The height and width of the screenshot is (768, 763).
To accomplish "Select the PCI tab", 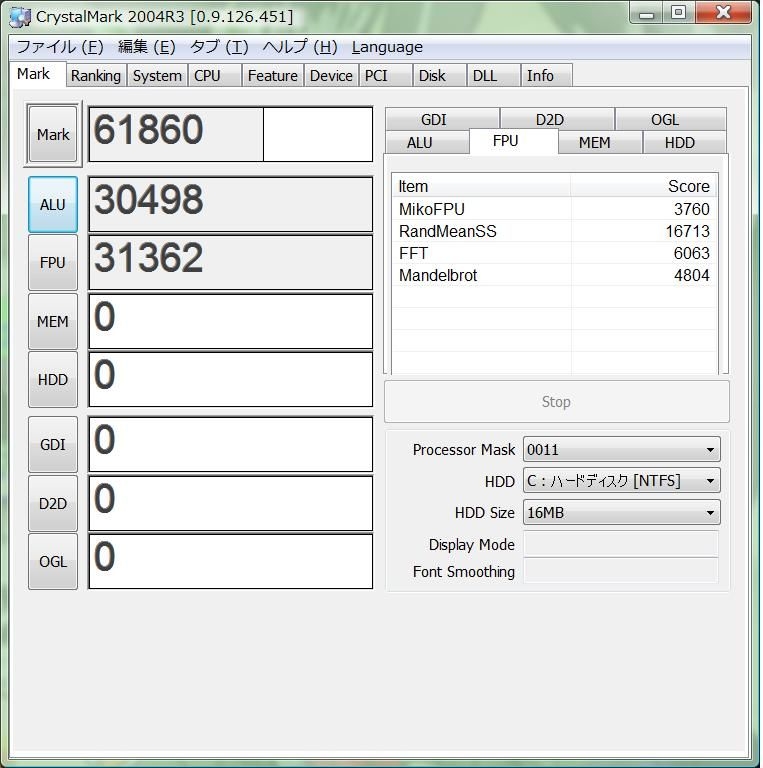I will [385, 76].
